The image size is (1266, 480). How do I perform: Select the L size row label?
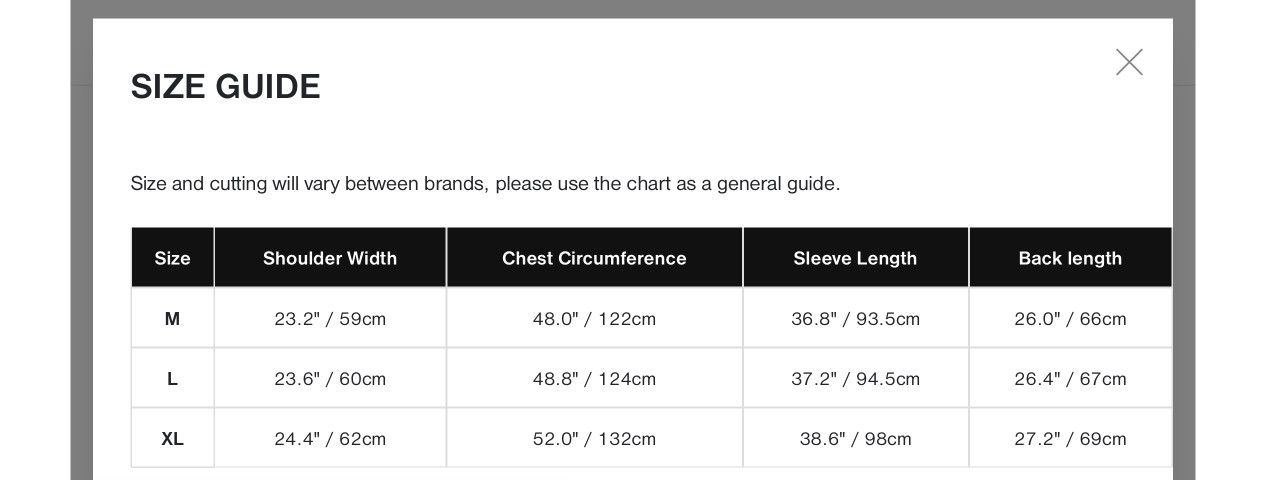point(172,378)
